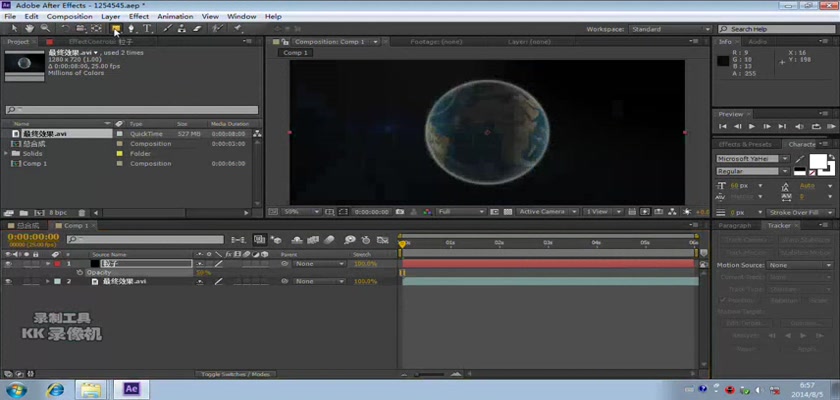Select the Rotation tool
This screenshot has width=840, height=400.
tap(65, 29)
